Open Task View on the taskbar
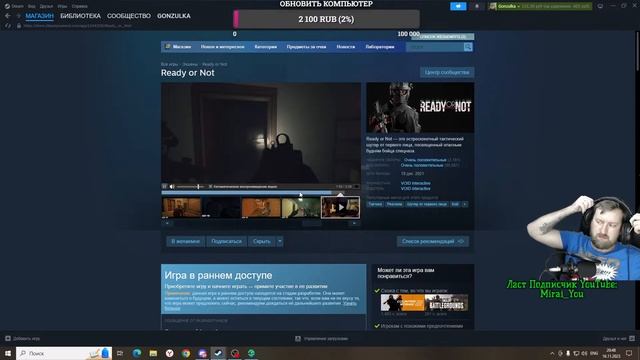640x360 pixels. (x=120, y=353)
